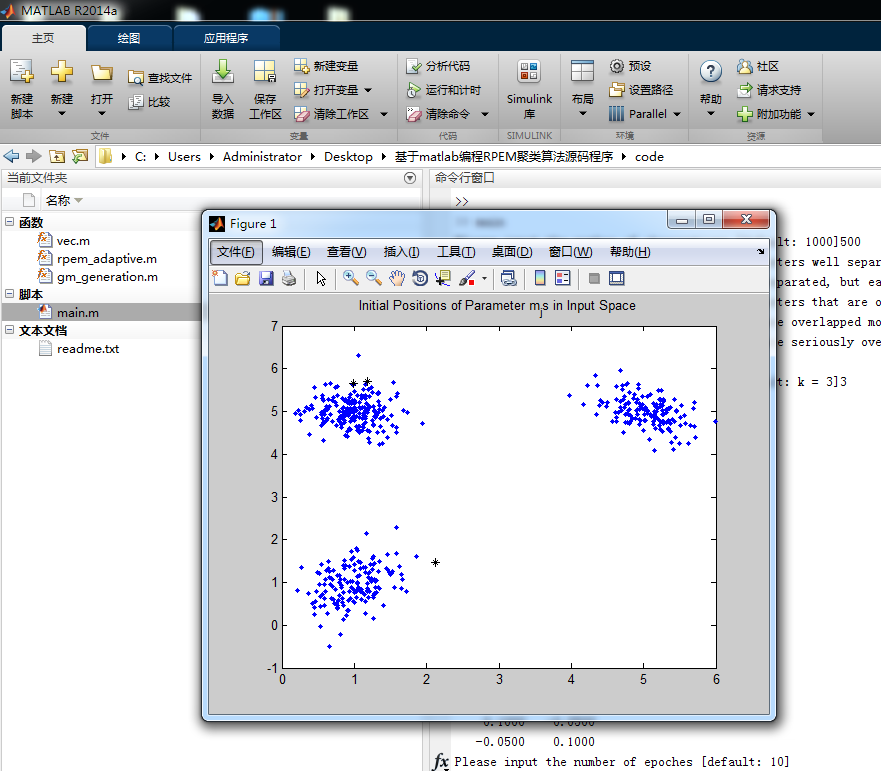Image resolution: width=881 pixels, height=771 pixels.
Task: Open Simulink 库 library
Action: pyautogui.click(x=529, y=89)
